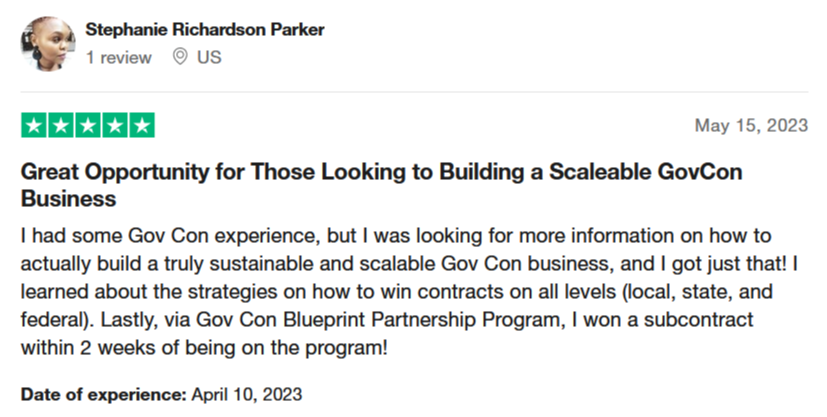Viewport: 827px width, 417px height.
Task: Click the reviewer's profile avatar photo
Action: pyautogui.click(x=48, y=43)
